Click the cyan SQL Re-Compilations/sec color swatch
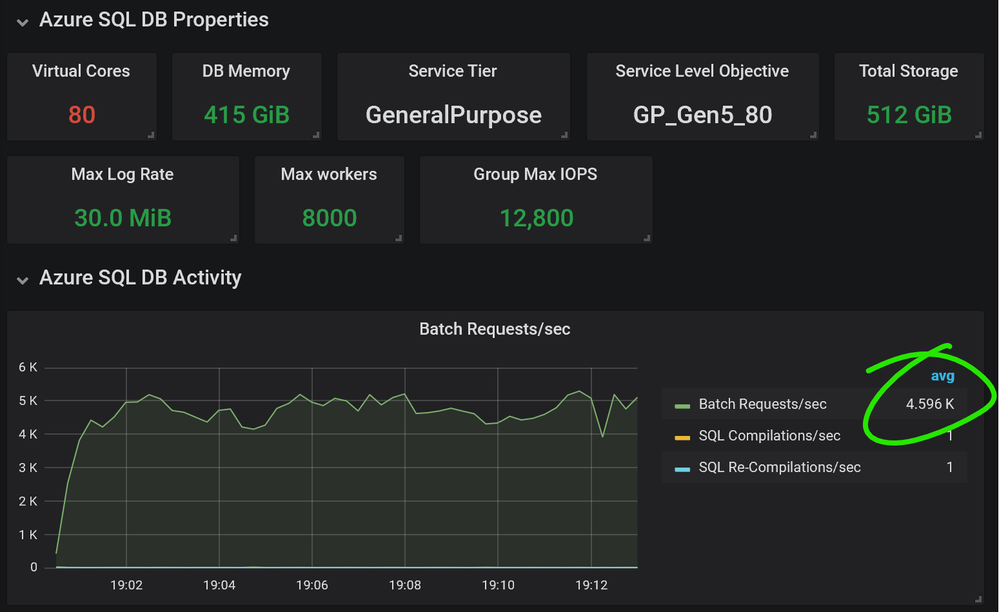 tap(683, 468)
